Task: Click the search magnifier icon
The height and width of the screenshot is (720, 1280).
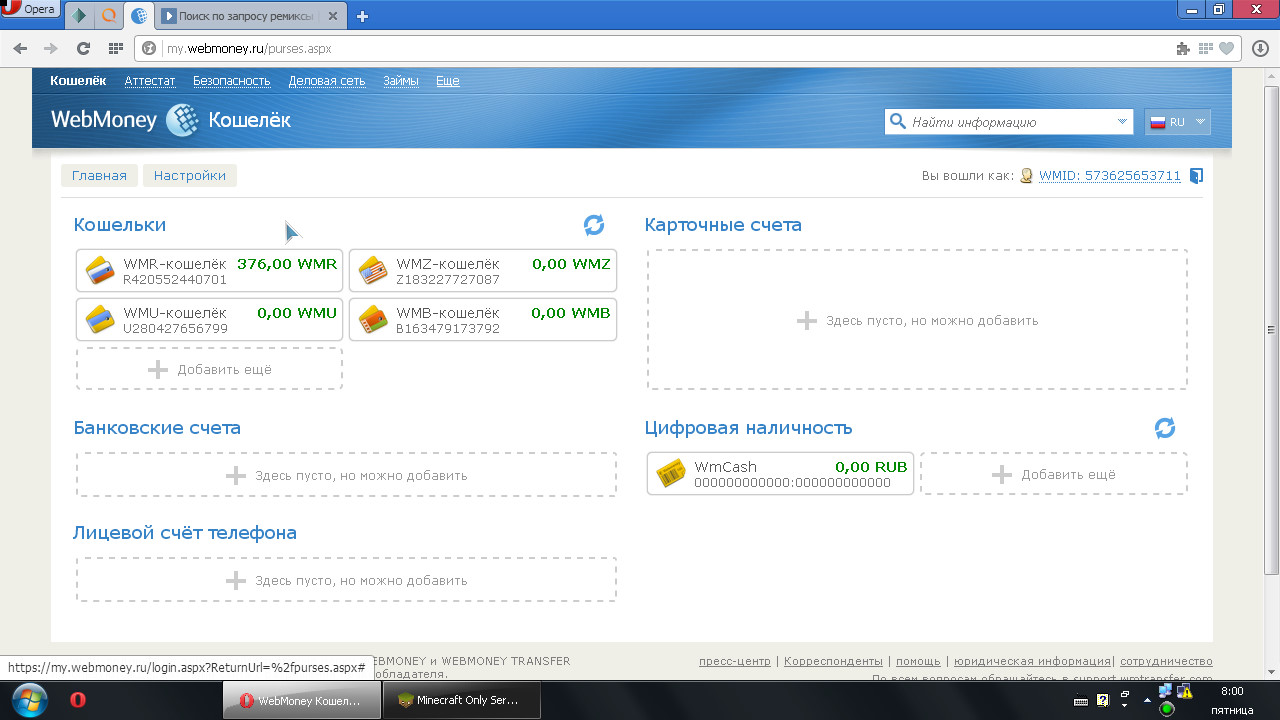Action: point(896,122)
